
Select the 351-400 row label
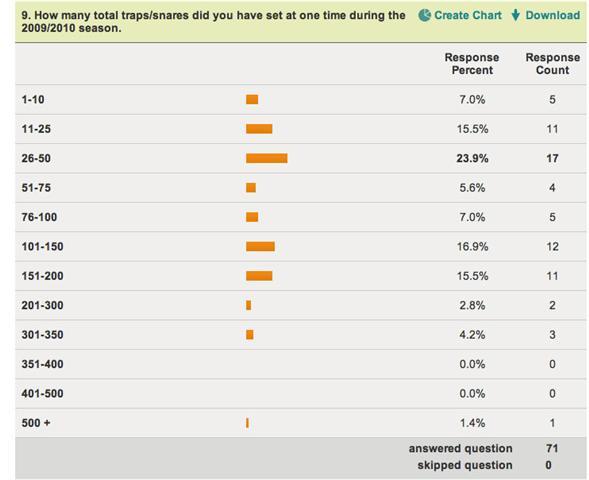42,364
